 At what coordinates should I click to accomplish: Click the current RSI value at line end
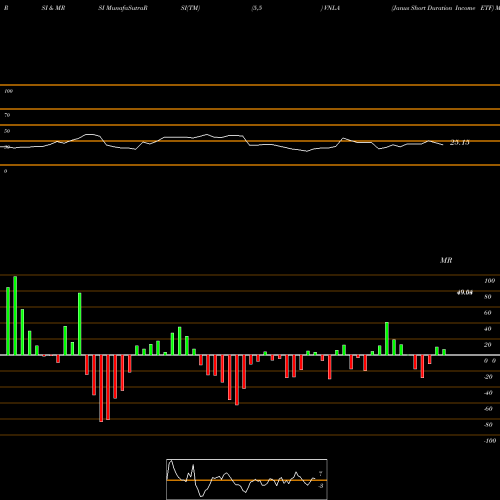pos(460,143)
